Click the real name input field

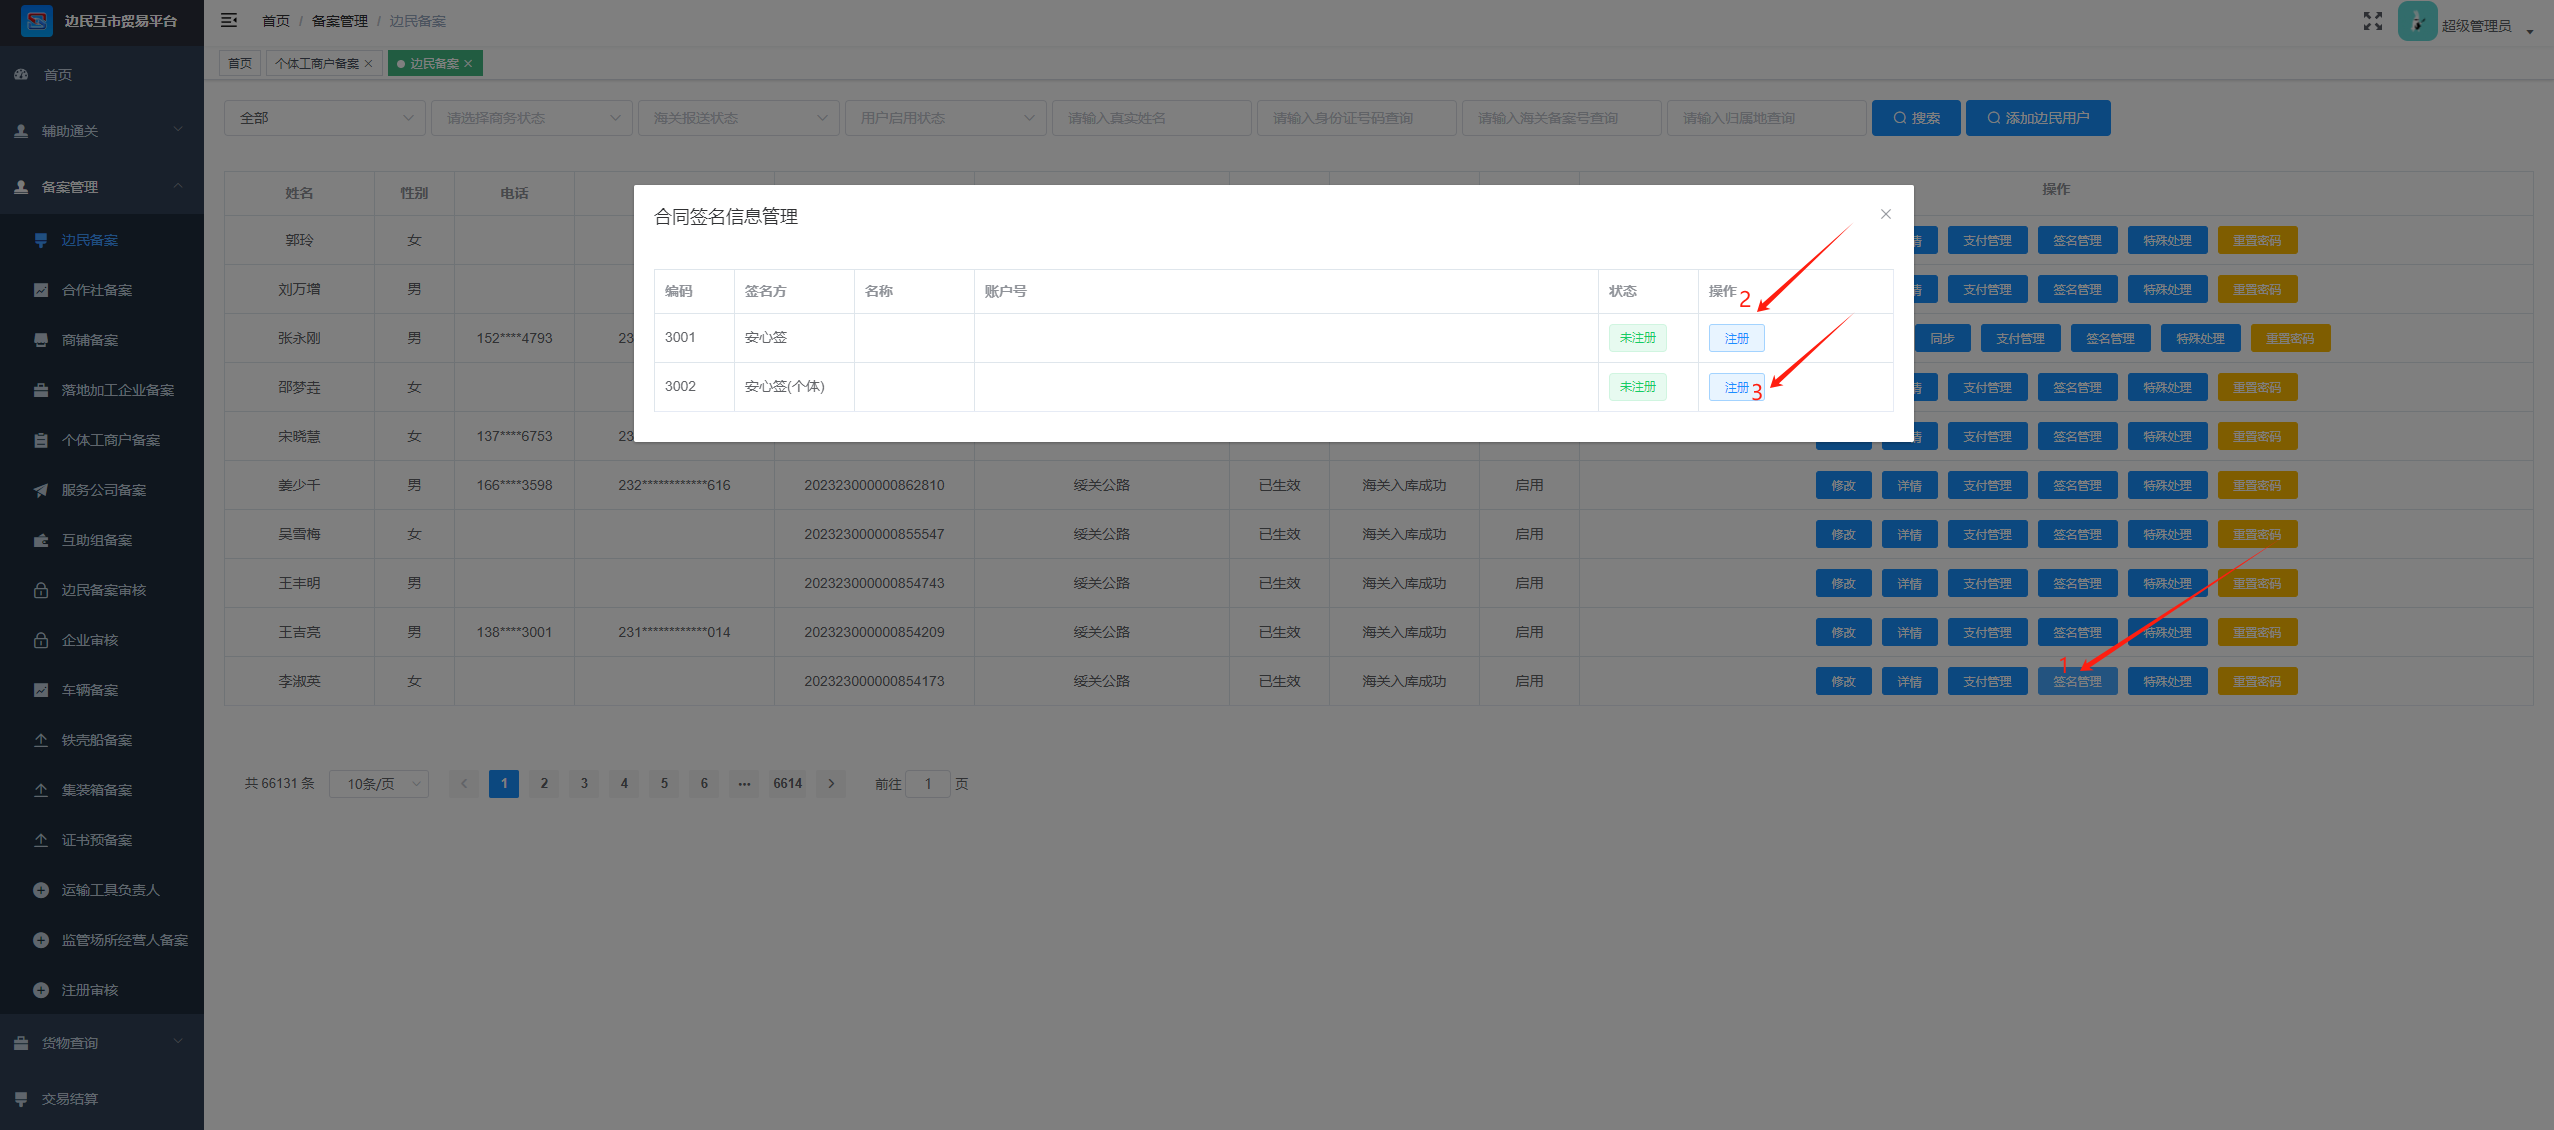pos(1152,118)
